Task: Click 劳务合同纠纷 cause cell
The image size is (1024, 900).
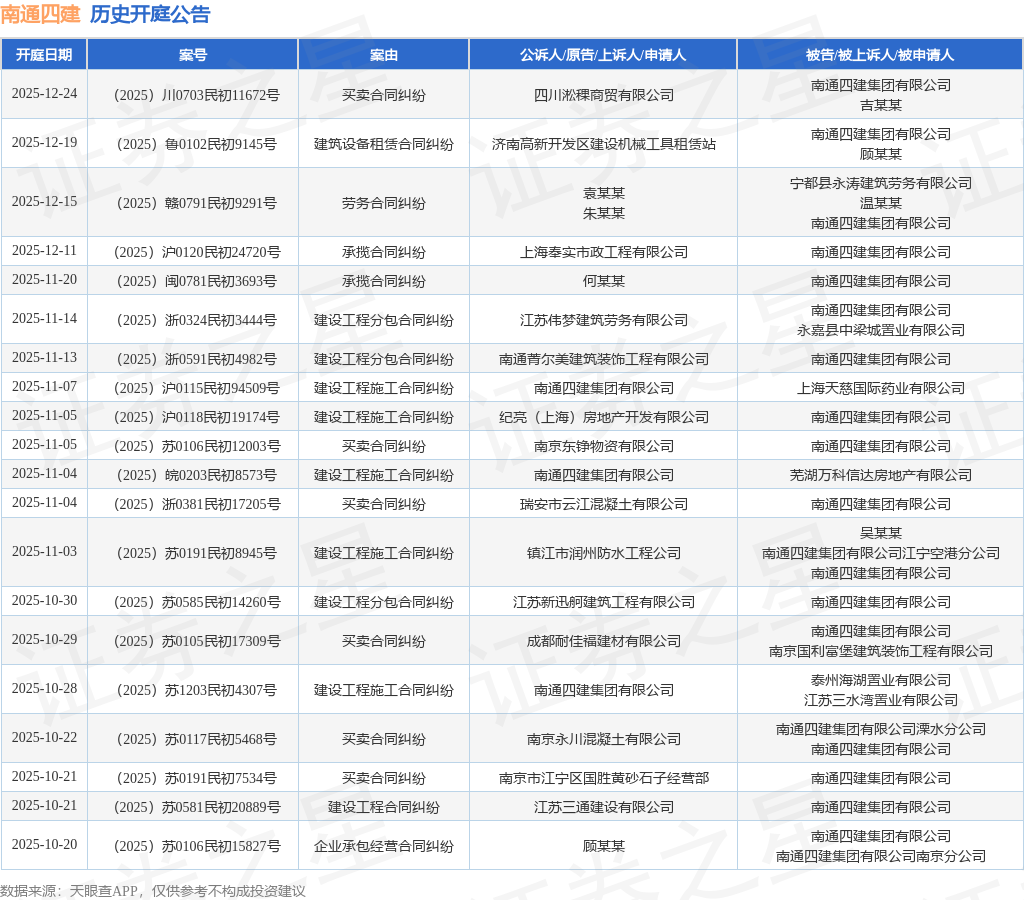Action: click(x=383, y=203)
